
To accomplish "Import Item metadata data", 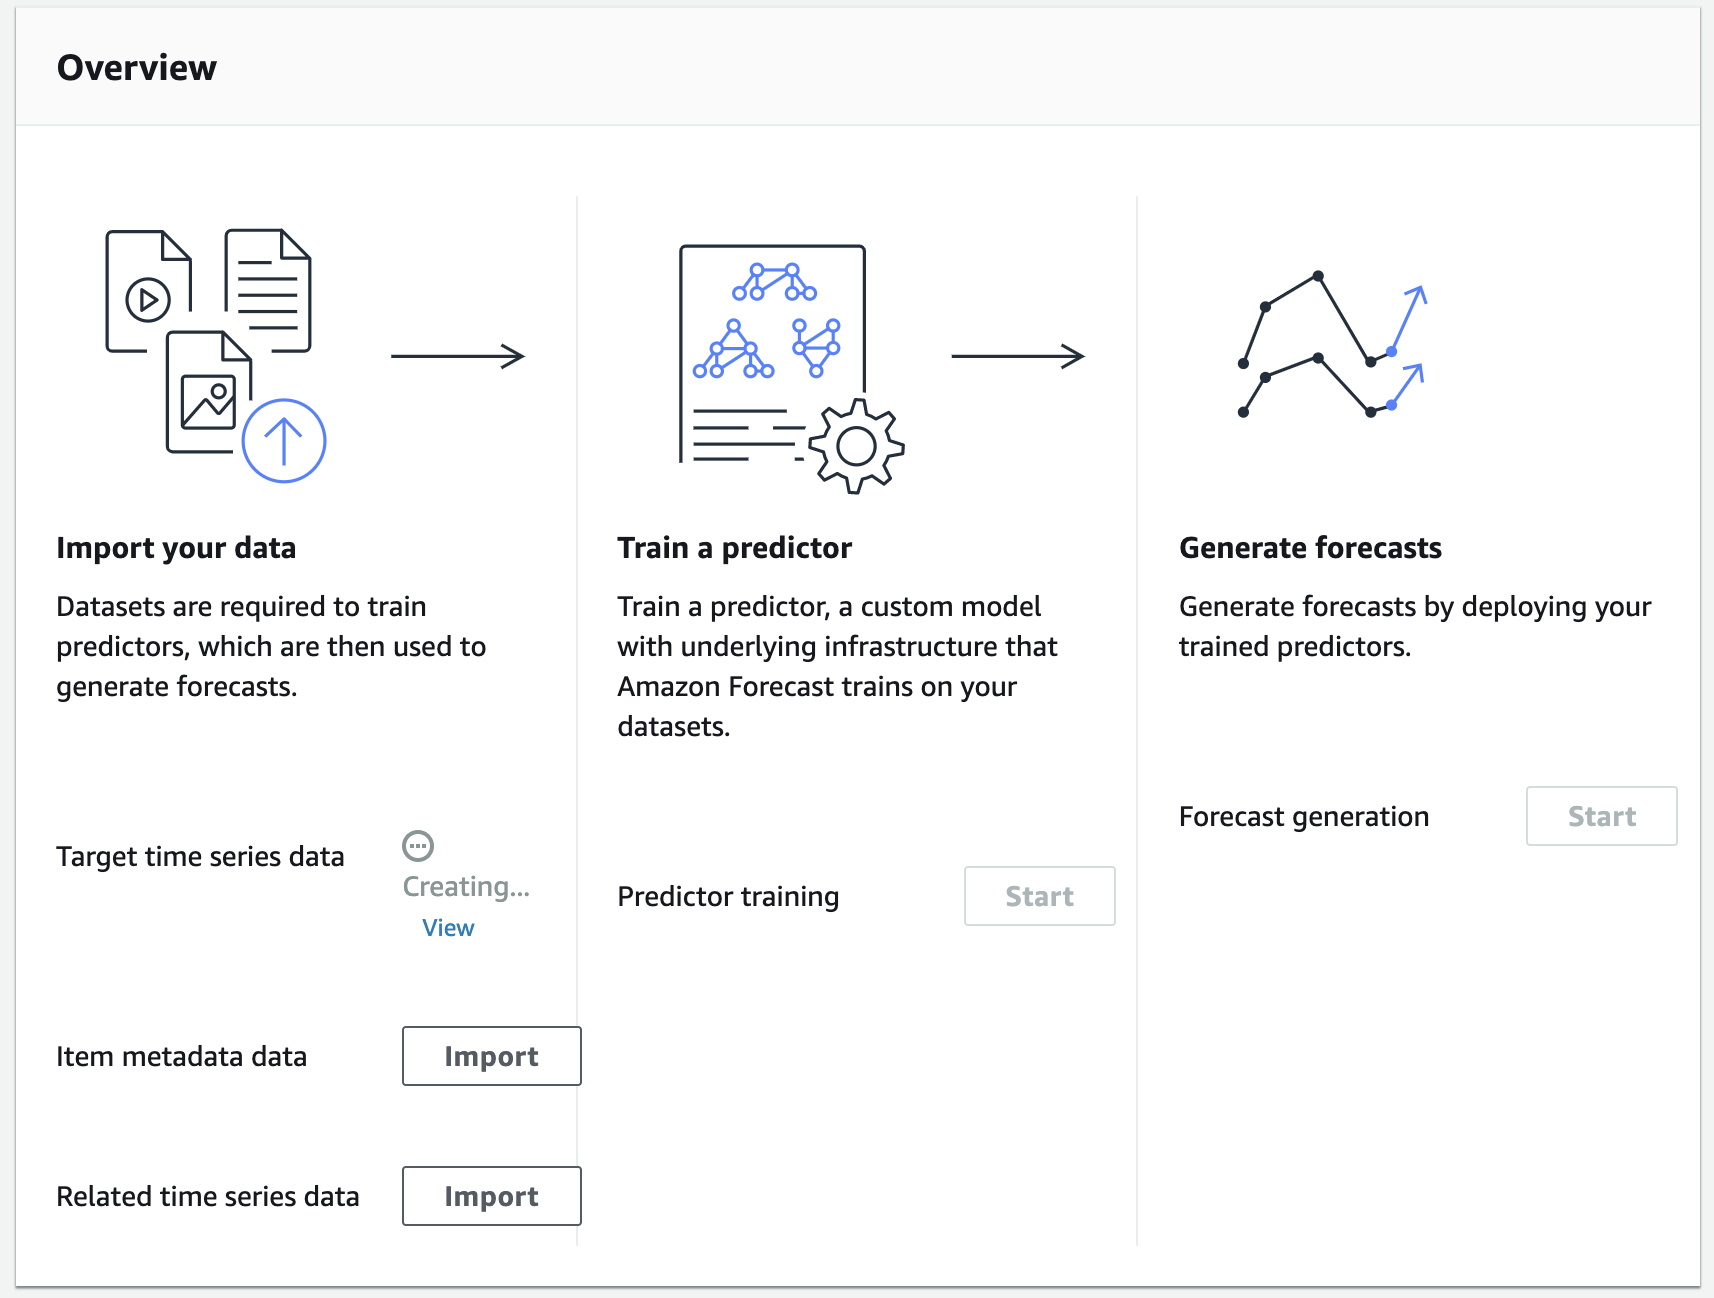I will (x=491, y=1056).
